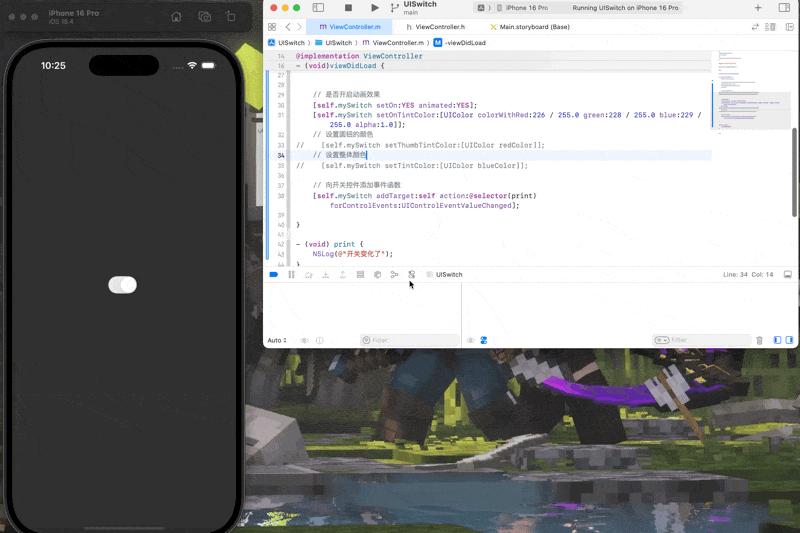
Task: Focus variables view Filter field
Action: (x=409, y=340)
